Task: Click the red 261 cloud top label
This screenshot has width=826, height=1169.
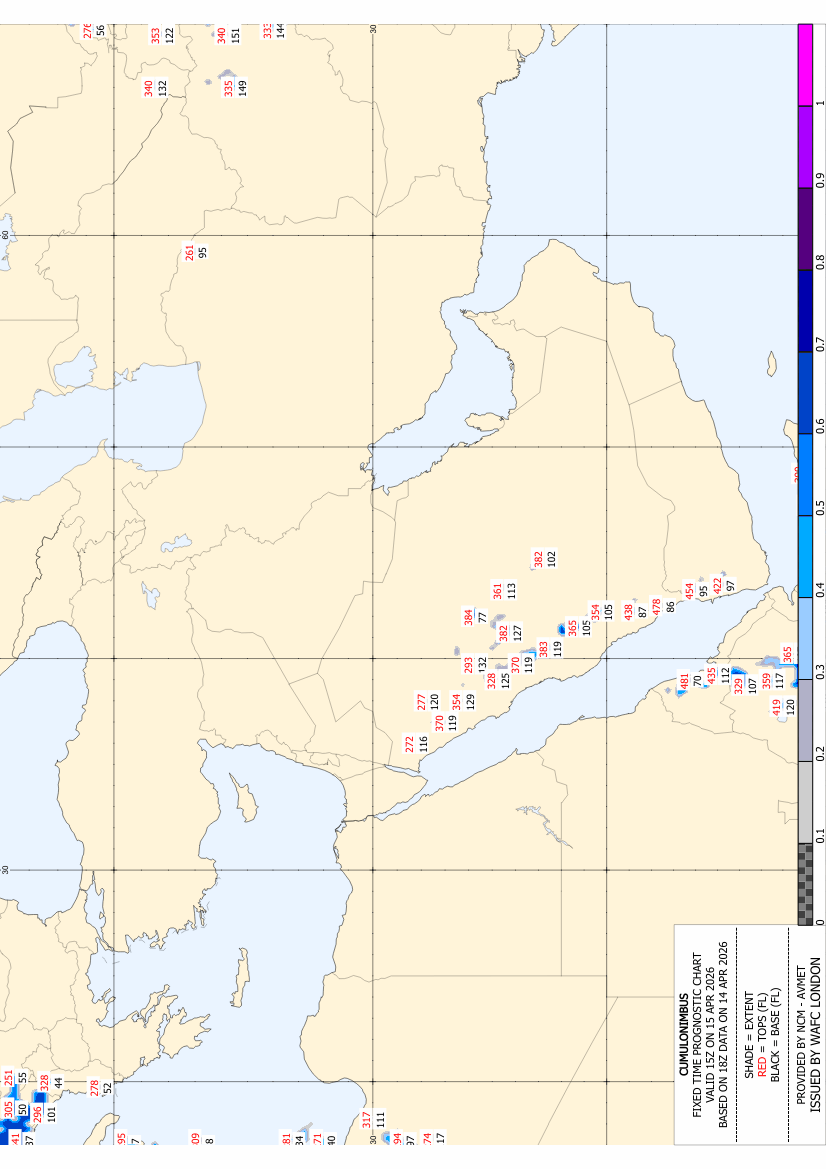Action: point(190,253)
